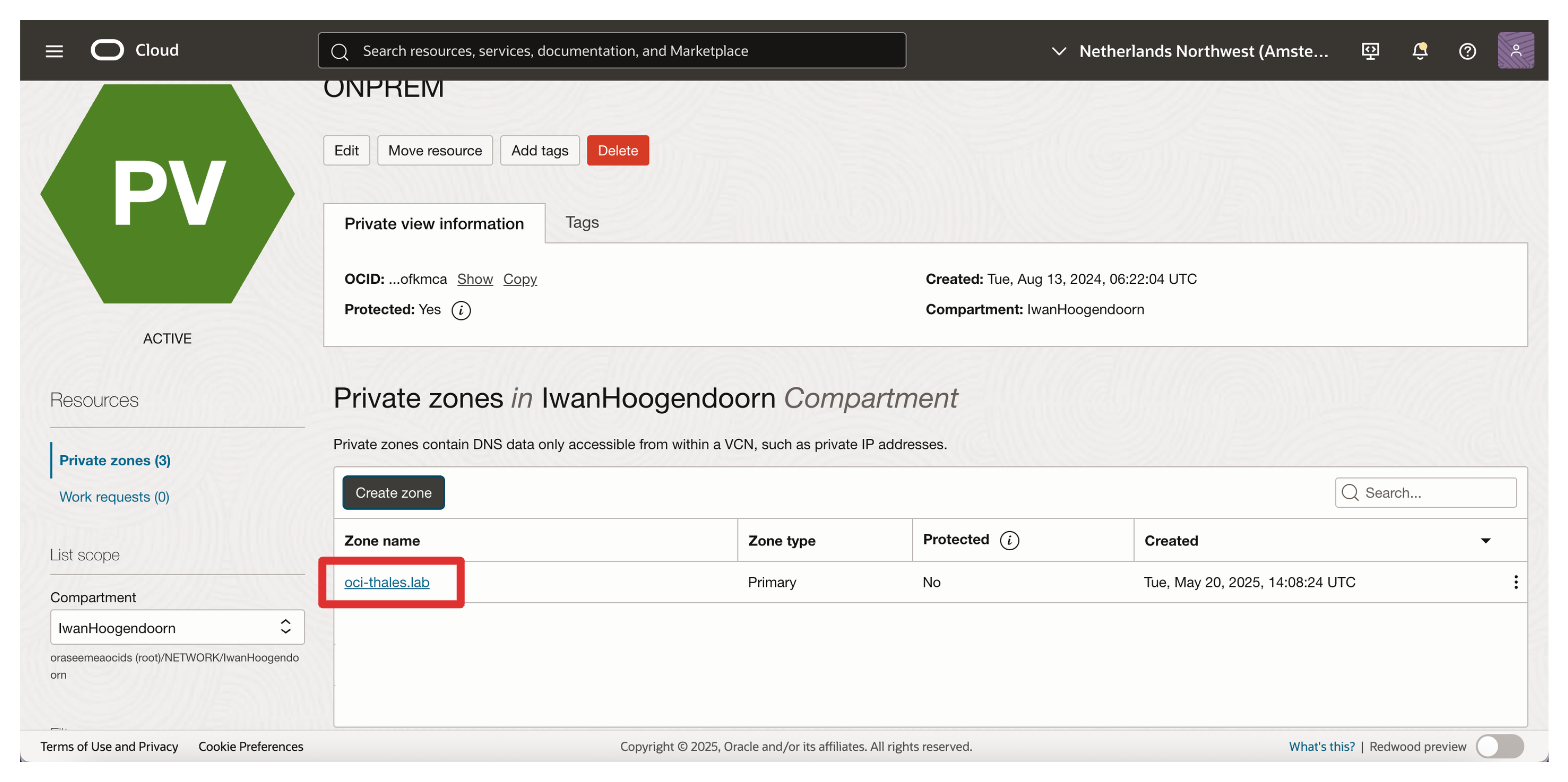Open the oci-thales.lab zone link
The height and width of the screenshot is (782, 1568).
coord(387,582)
